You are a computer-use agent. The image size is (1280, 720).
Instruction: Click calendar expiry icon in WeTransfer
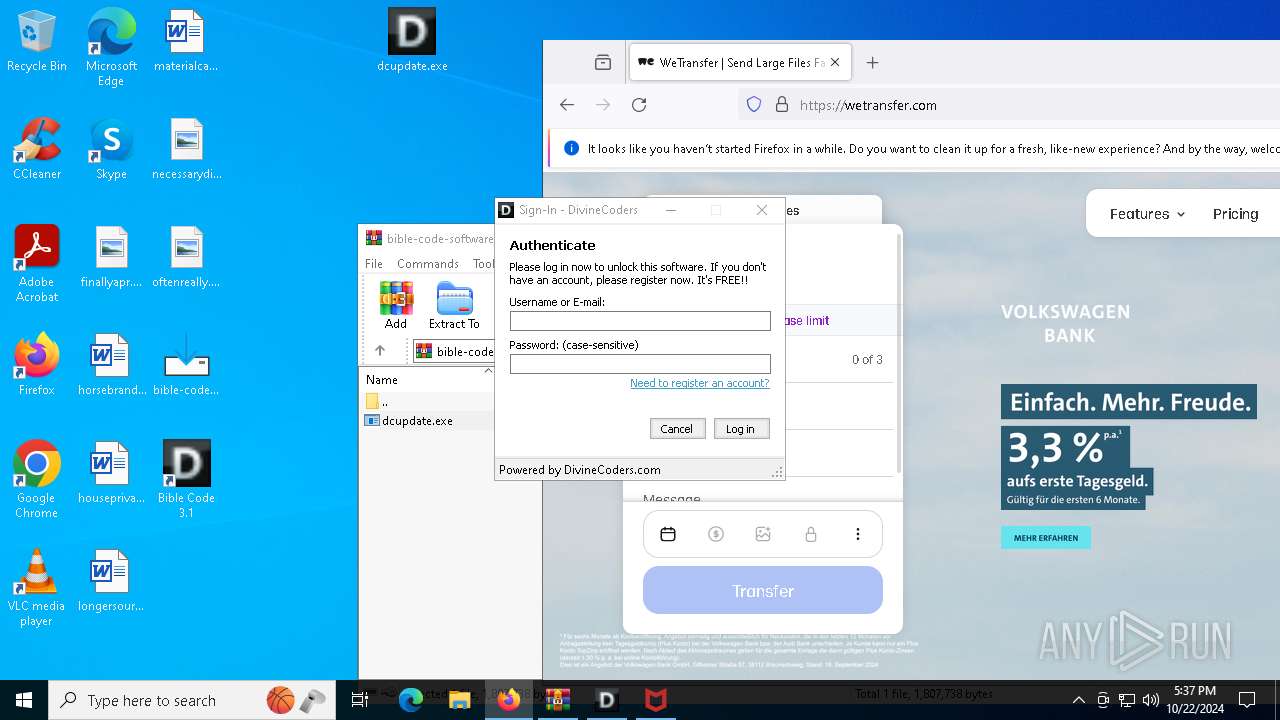pos(668,535)
